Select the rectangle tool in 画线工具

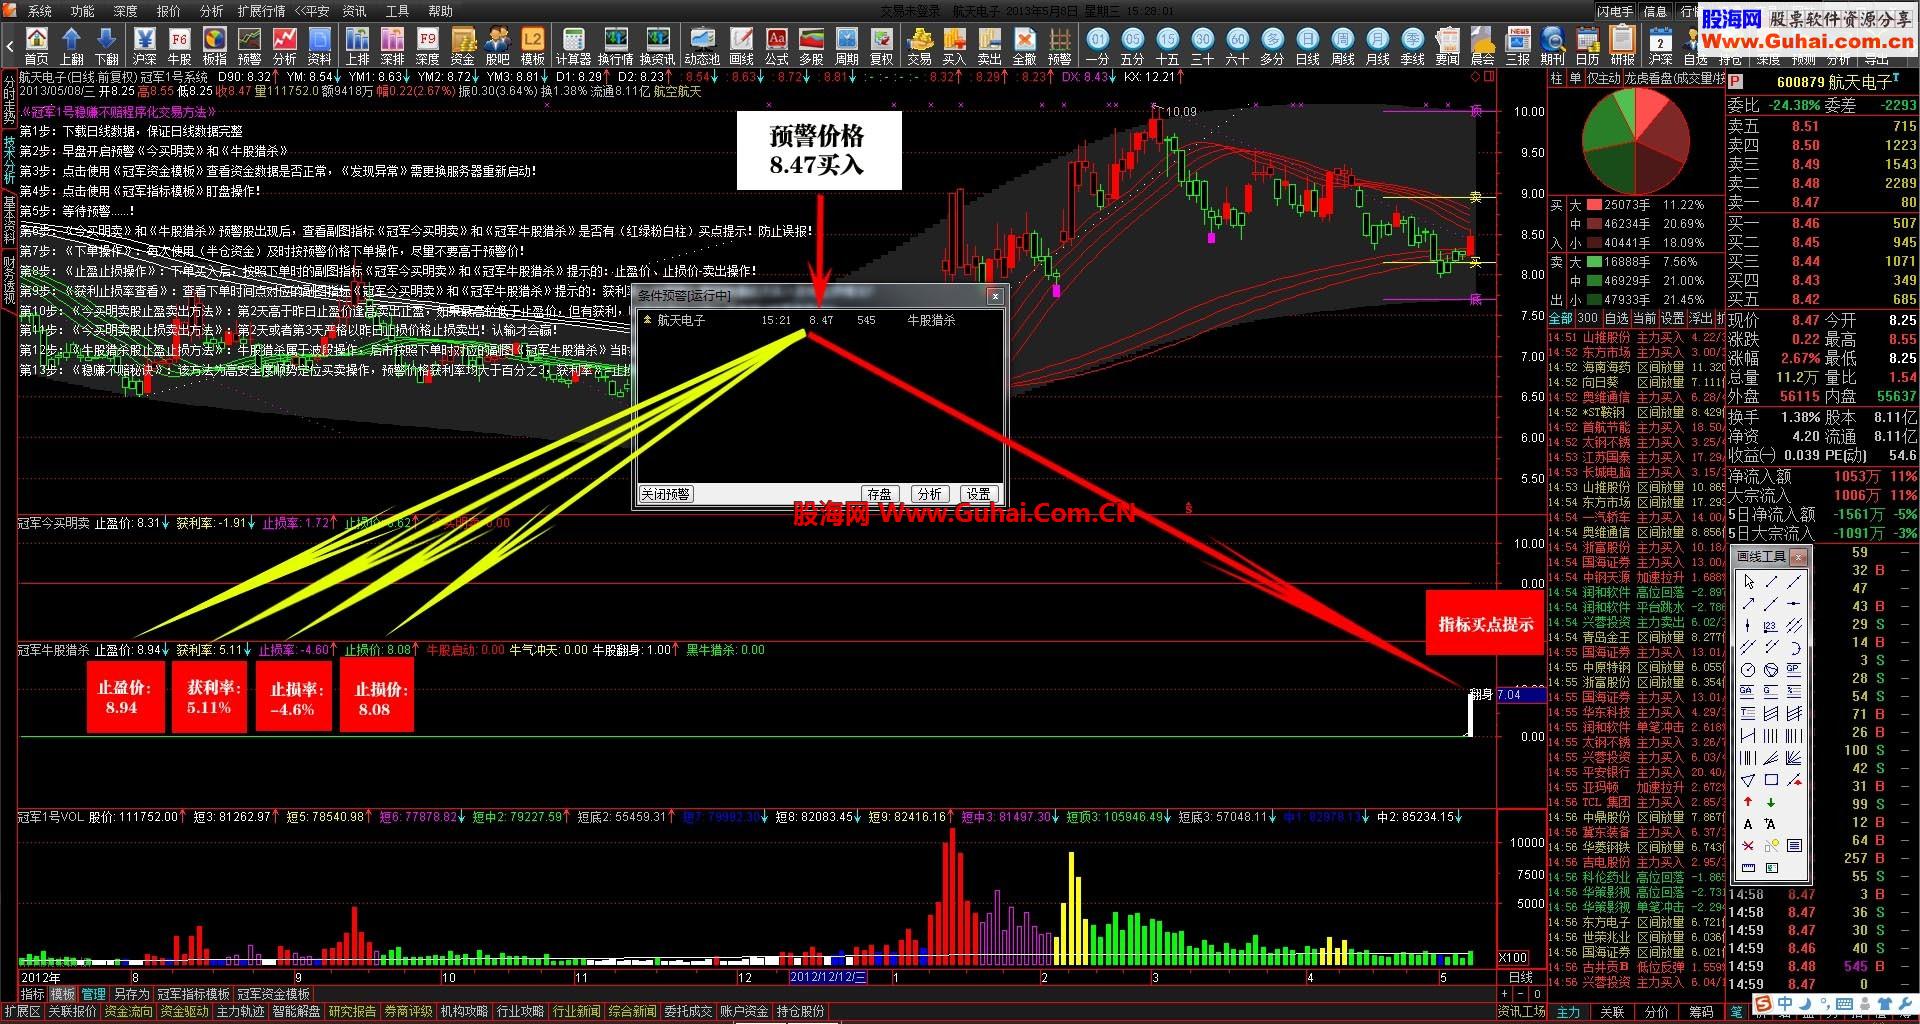coord(1771,780)
